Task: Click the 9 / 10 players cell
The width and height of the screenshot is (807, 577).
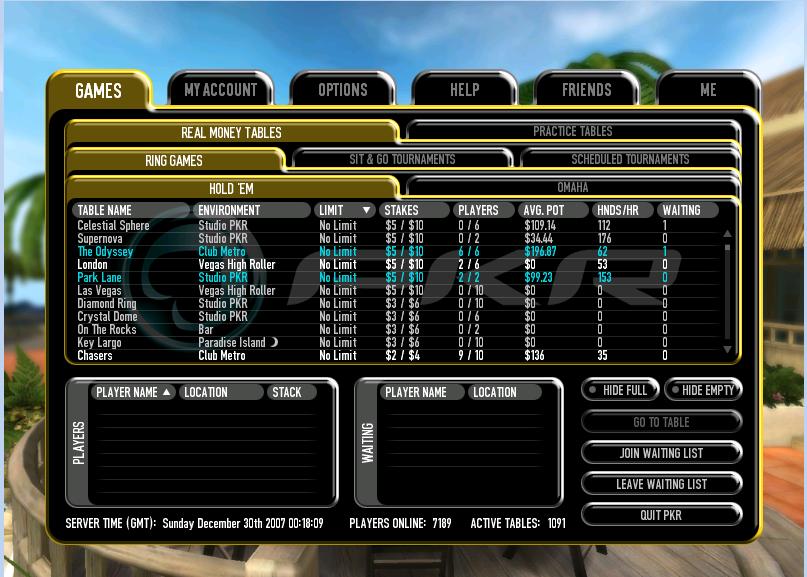Action: [x=471, y=356]
